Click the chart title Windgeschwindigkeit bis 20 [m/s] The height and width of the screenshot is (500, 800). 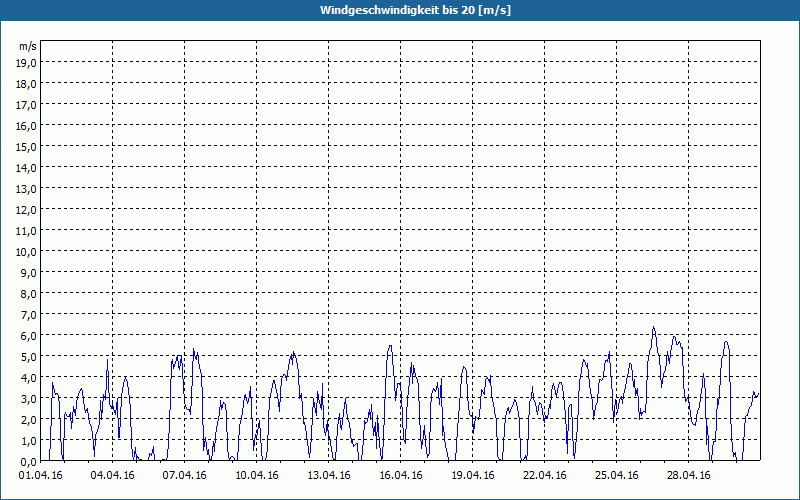(x=400, y=10)
